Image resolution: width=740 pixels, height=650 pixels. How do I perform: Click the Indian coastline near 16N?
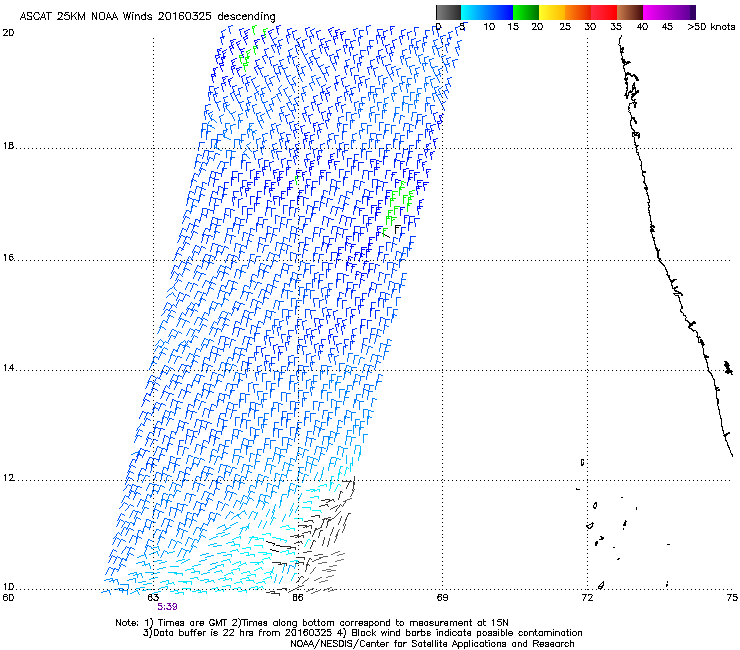[659, 259]
